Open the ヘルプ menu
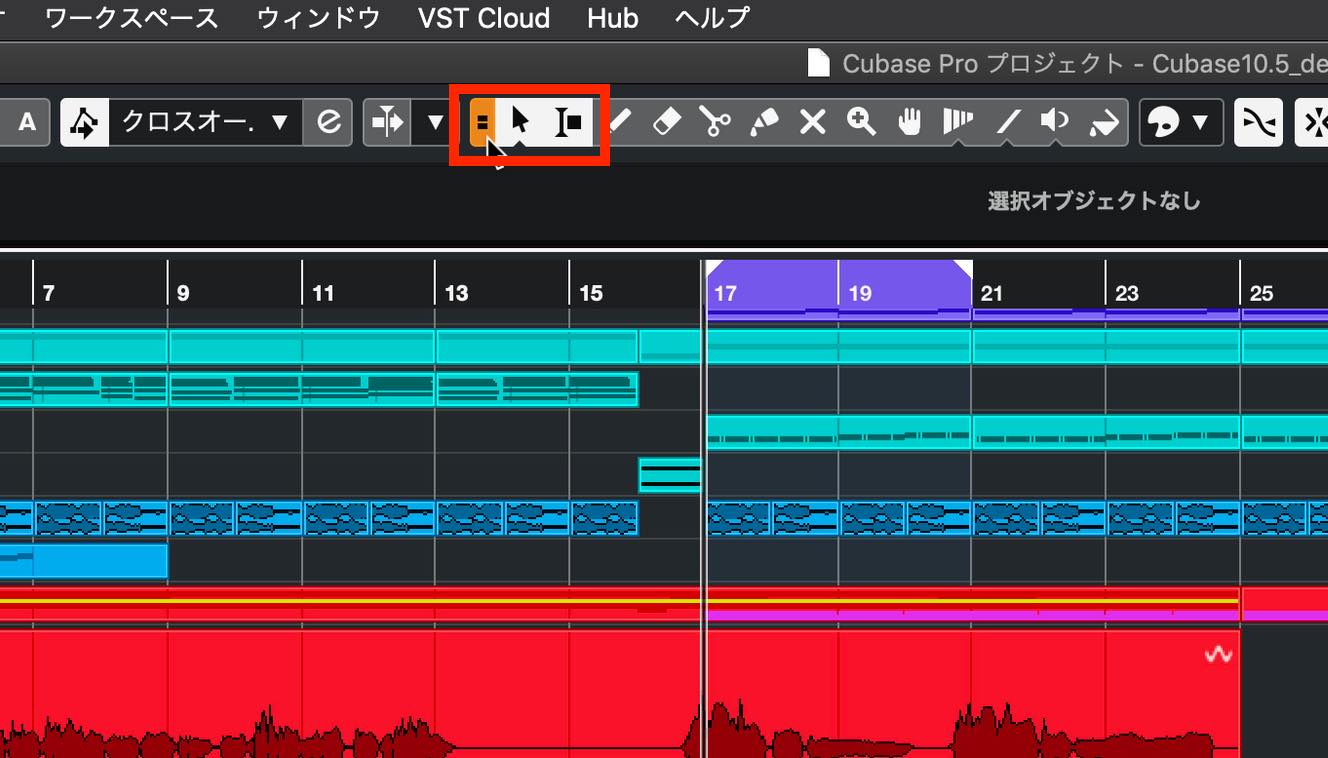This screenshot has height=758, width=1328. click(x=712, y=18)
